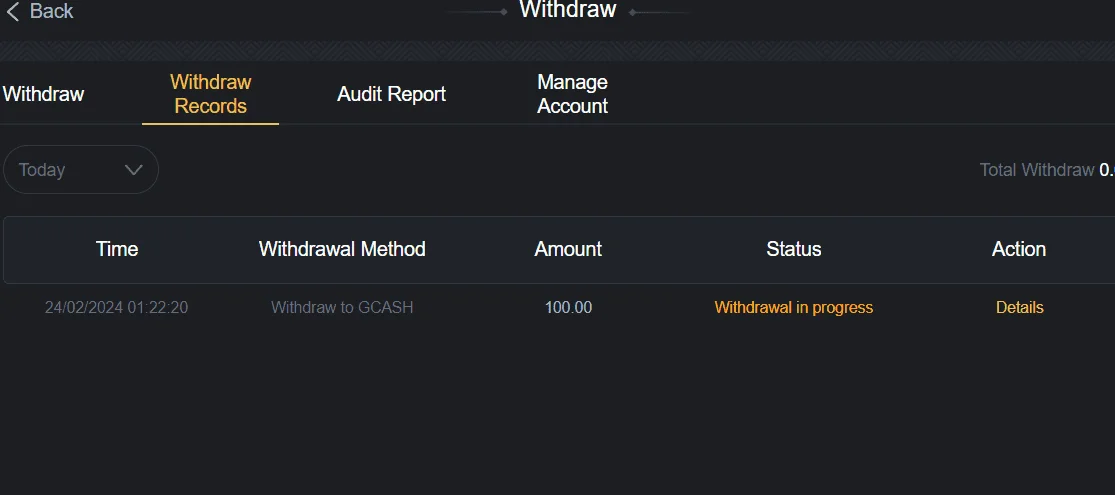Screen dimensions: 1115x495
Task: Go back using the Back label
Action: click(51, 11)
